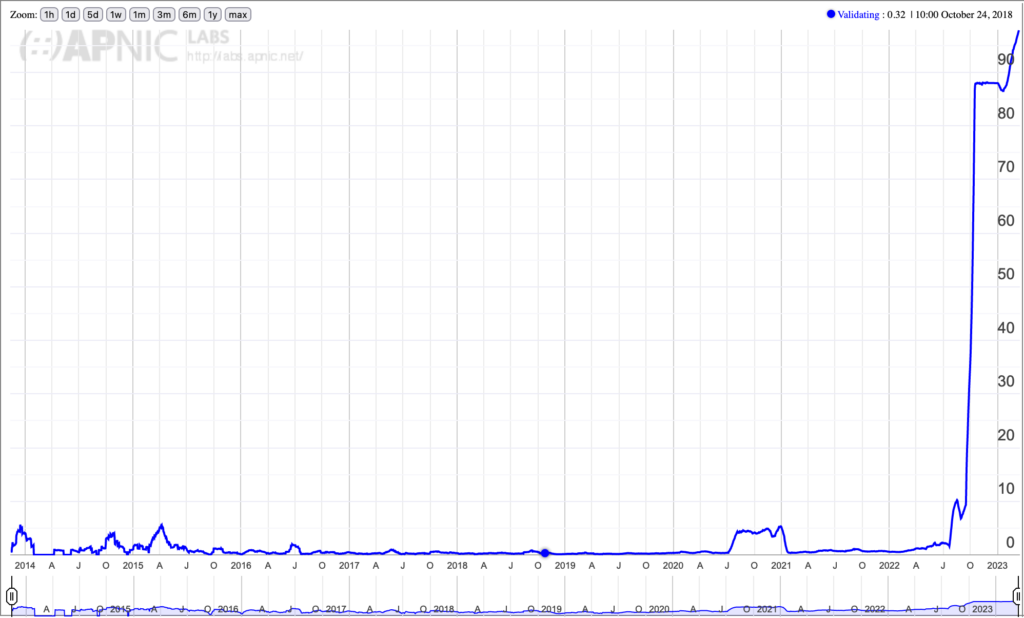Image resolution: width=1024 pixels, height=618 pixels.
Task: Choose the 1m zoom option
Action: [x=139, y=15]
